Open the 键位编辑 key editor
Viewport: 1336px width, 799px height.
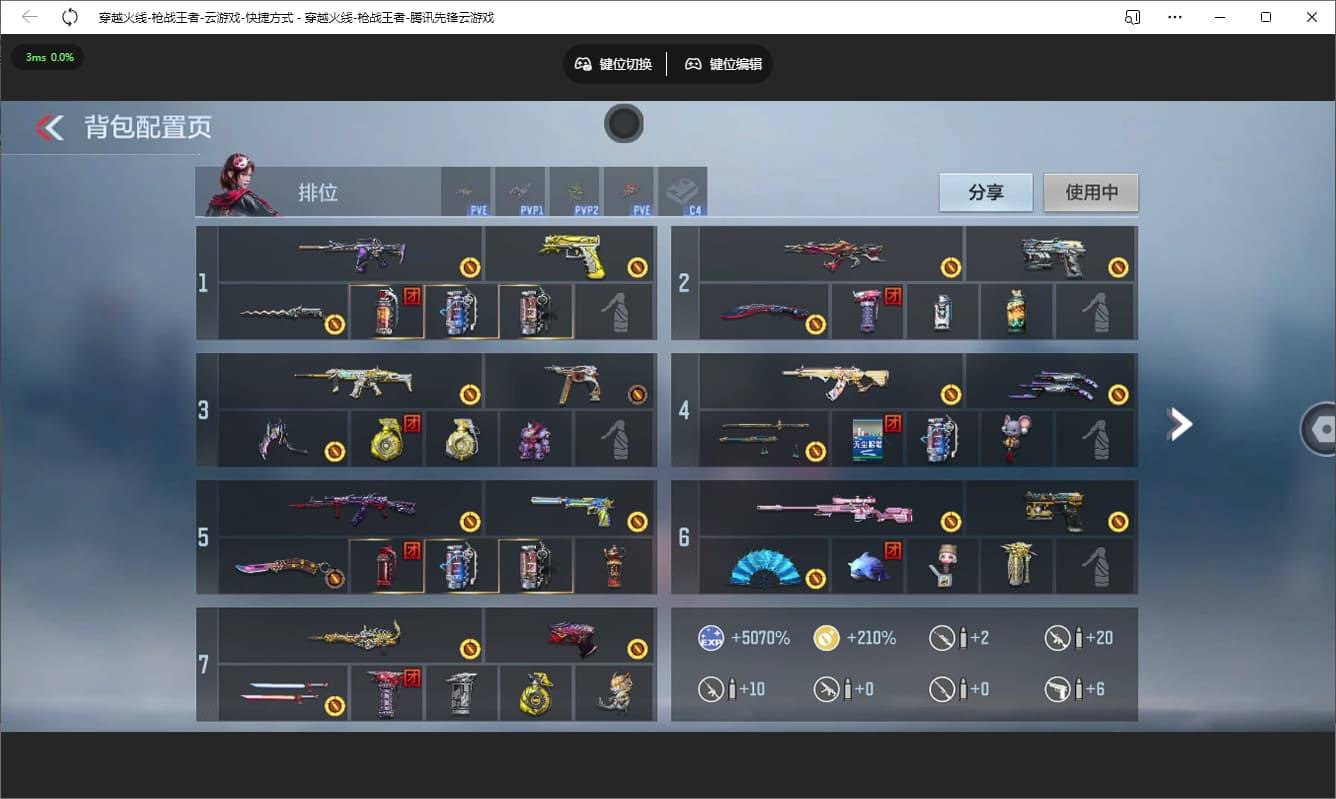tap(723, 64)
